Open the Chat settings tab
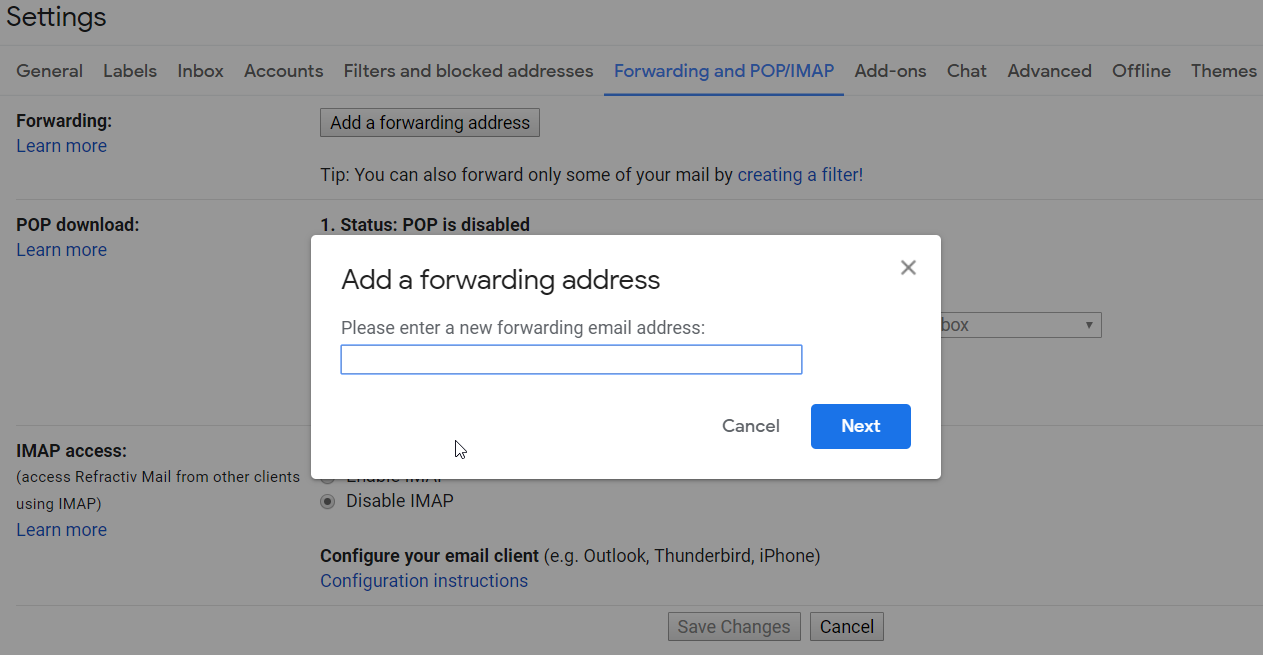The width and height of the screenshot is (1263, 655). (967, 71)
